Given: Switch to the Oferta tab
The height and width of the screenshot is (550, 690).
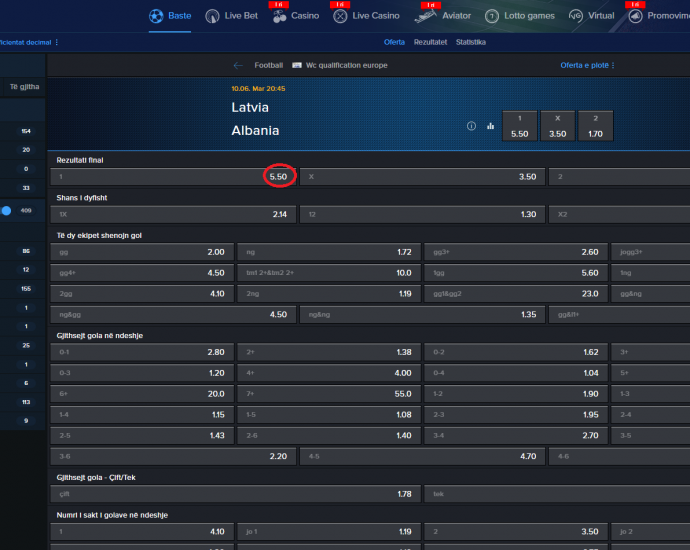Looking at the screenshot, I should coord(394,42).
